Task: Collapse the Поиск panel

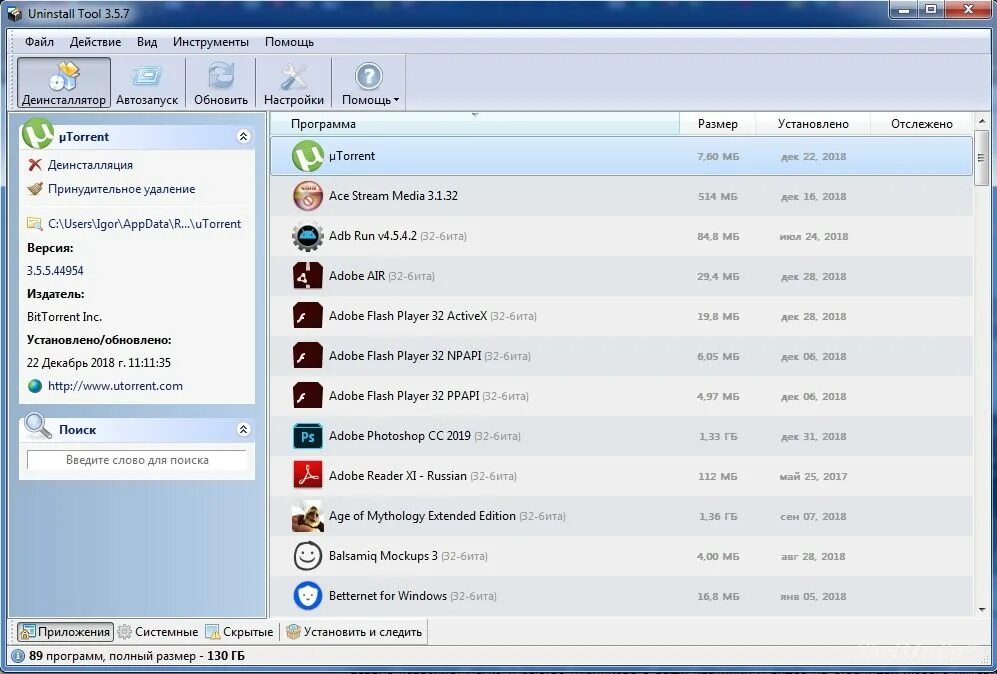Action: click(x=244, y=429)
